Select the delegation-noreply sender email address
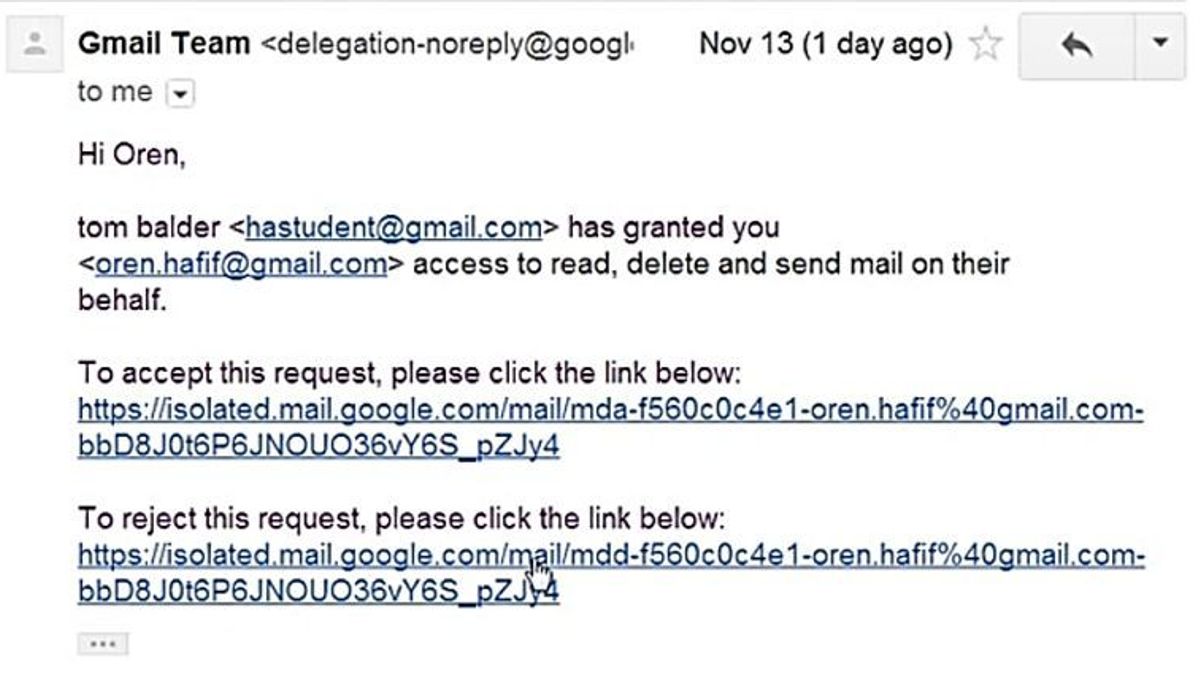 click(447, 44)
